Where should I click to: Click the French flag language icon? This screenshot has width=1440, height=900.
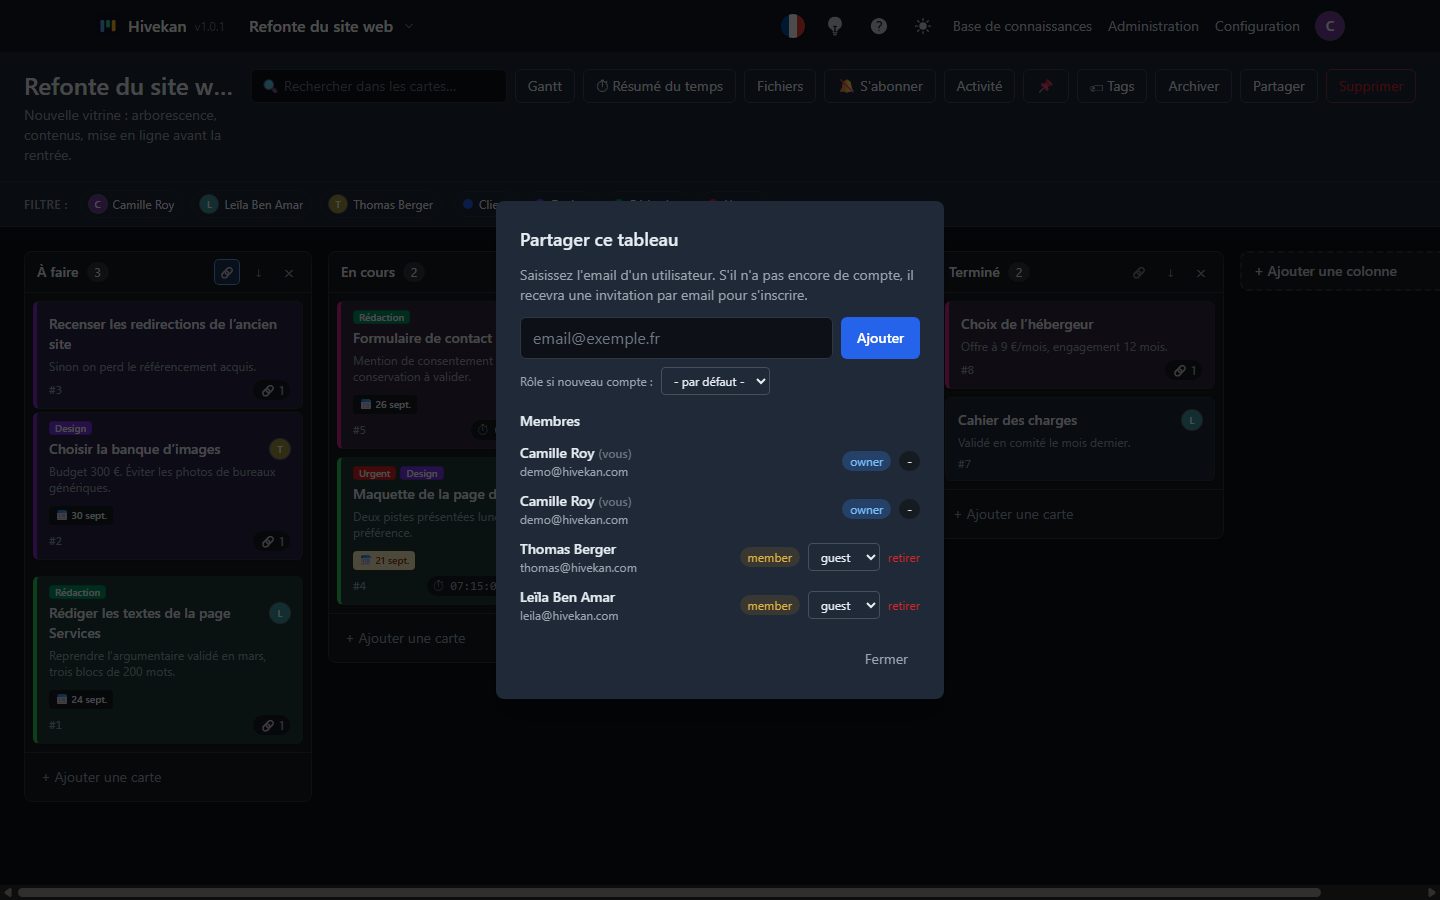(x=793, y=26)
